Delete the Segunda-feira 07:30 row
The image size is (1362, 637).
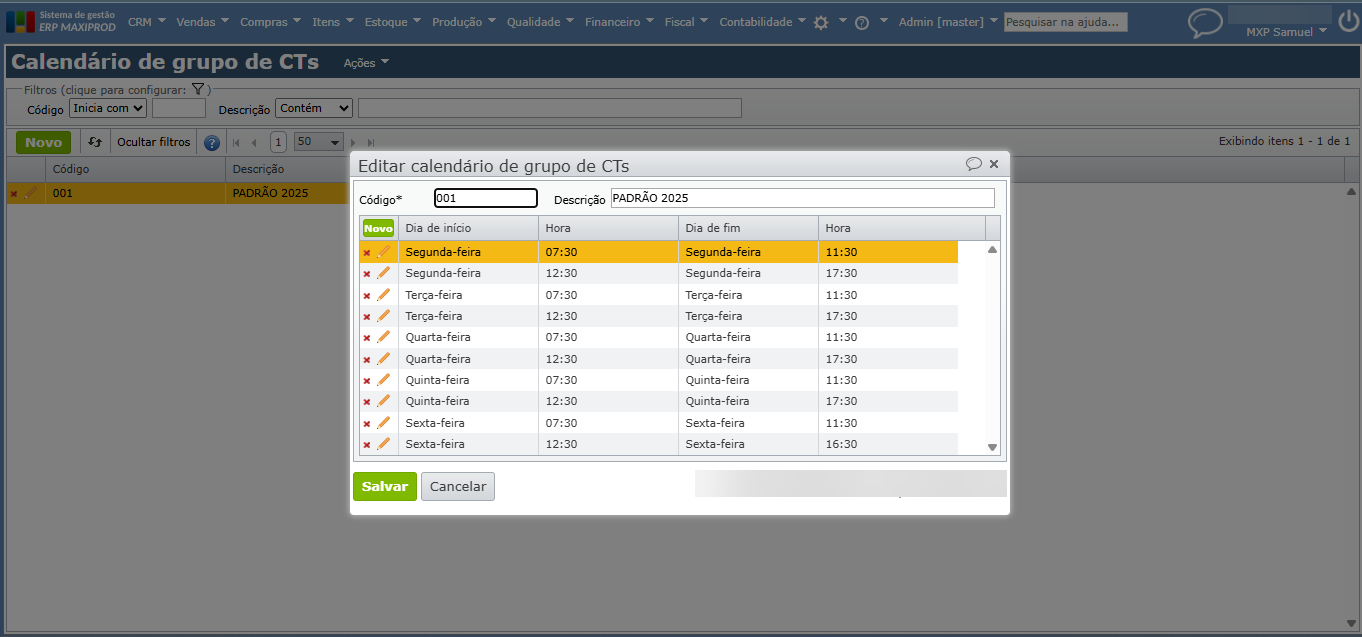367,252
